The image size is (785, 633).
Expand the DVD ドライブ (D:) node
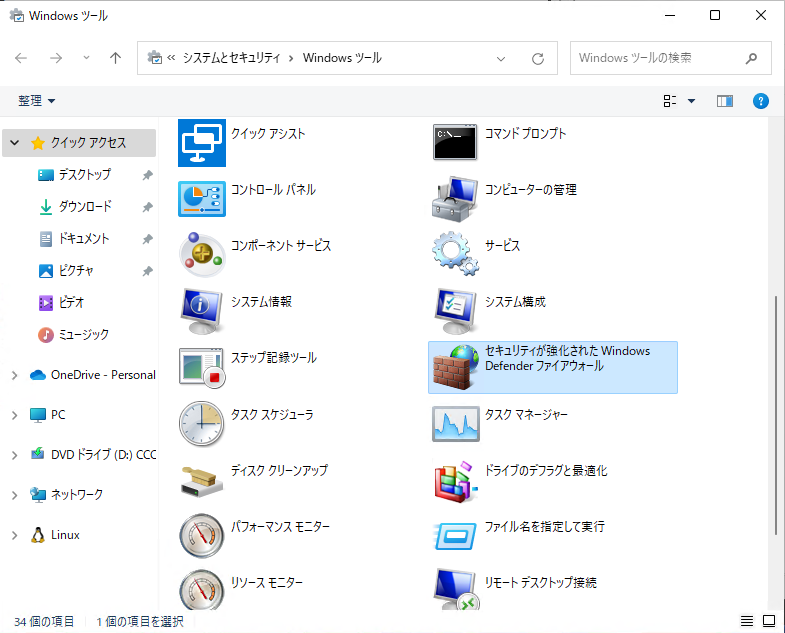[x=15, y=455]
